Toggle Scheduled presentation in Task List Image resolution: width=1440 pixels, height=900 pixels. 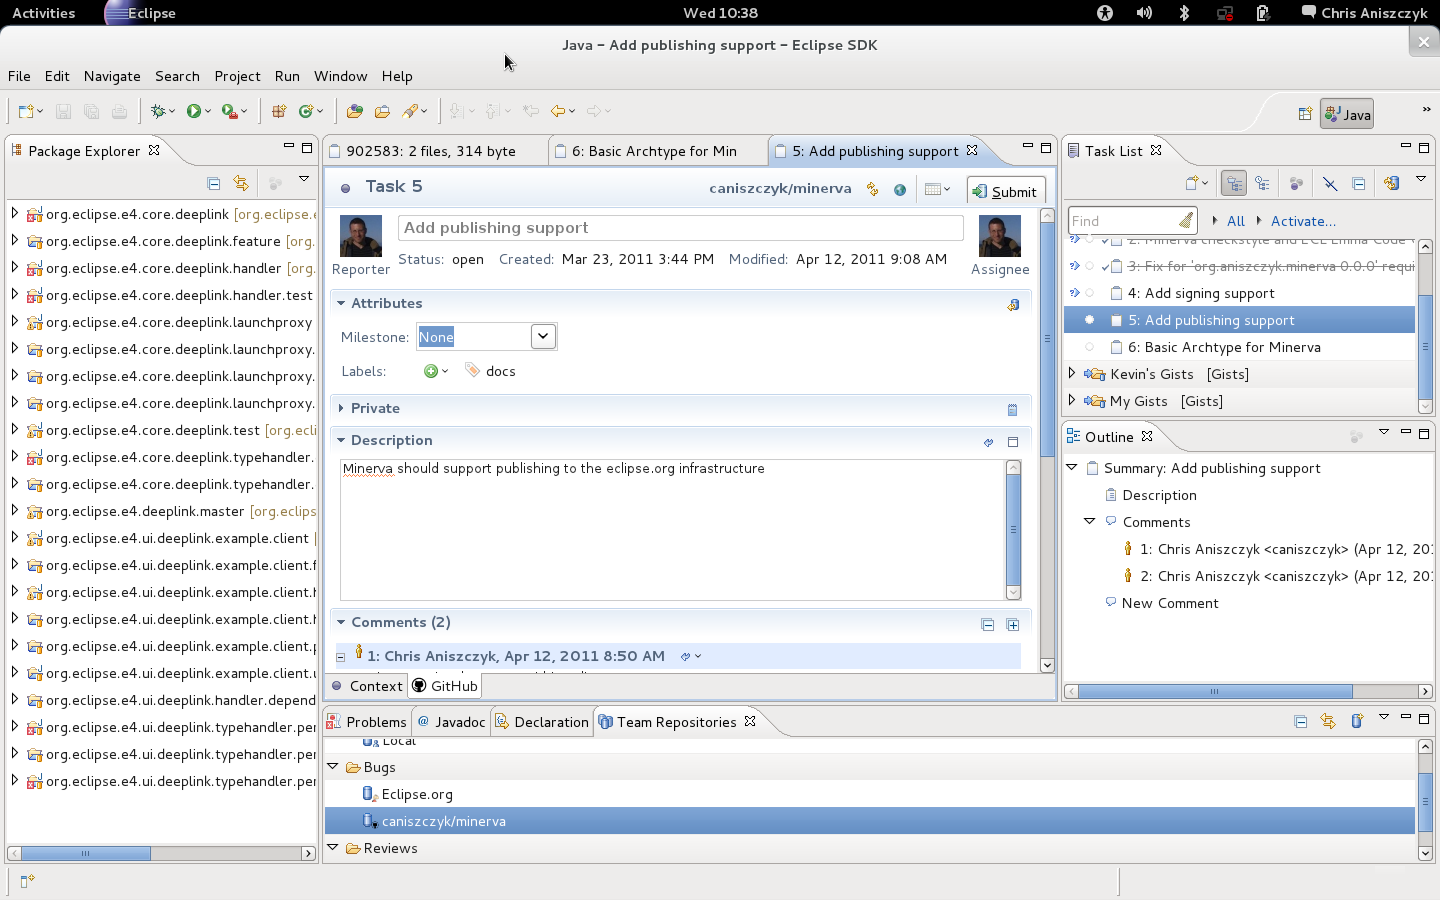pos(1262,183)
